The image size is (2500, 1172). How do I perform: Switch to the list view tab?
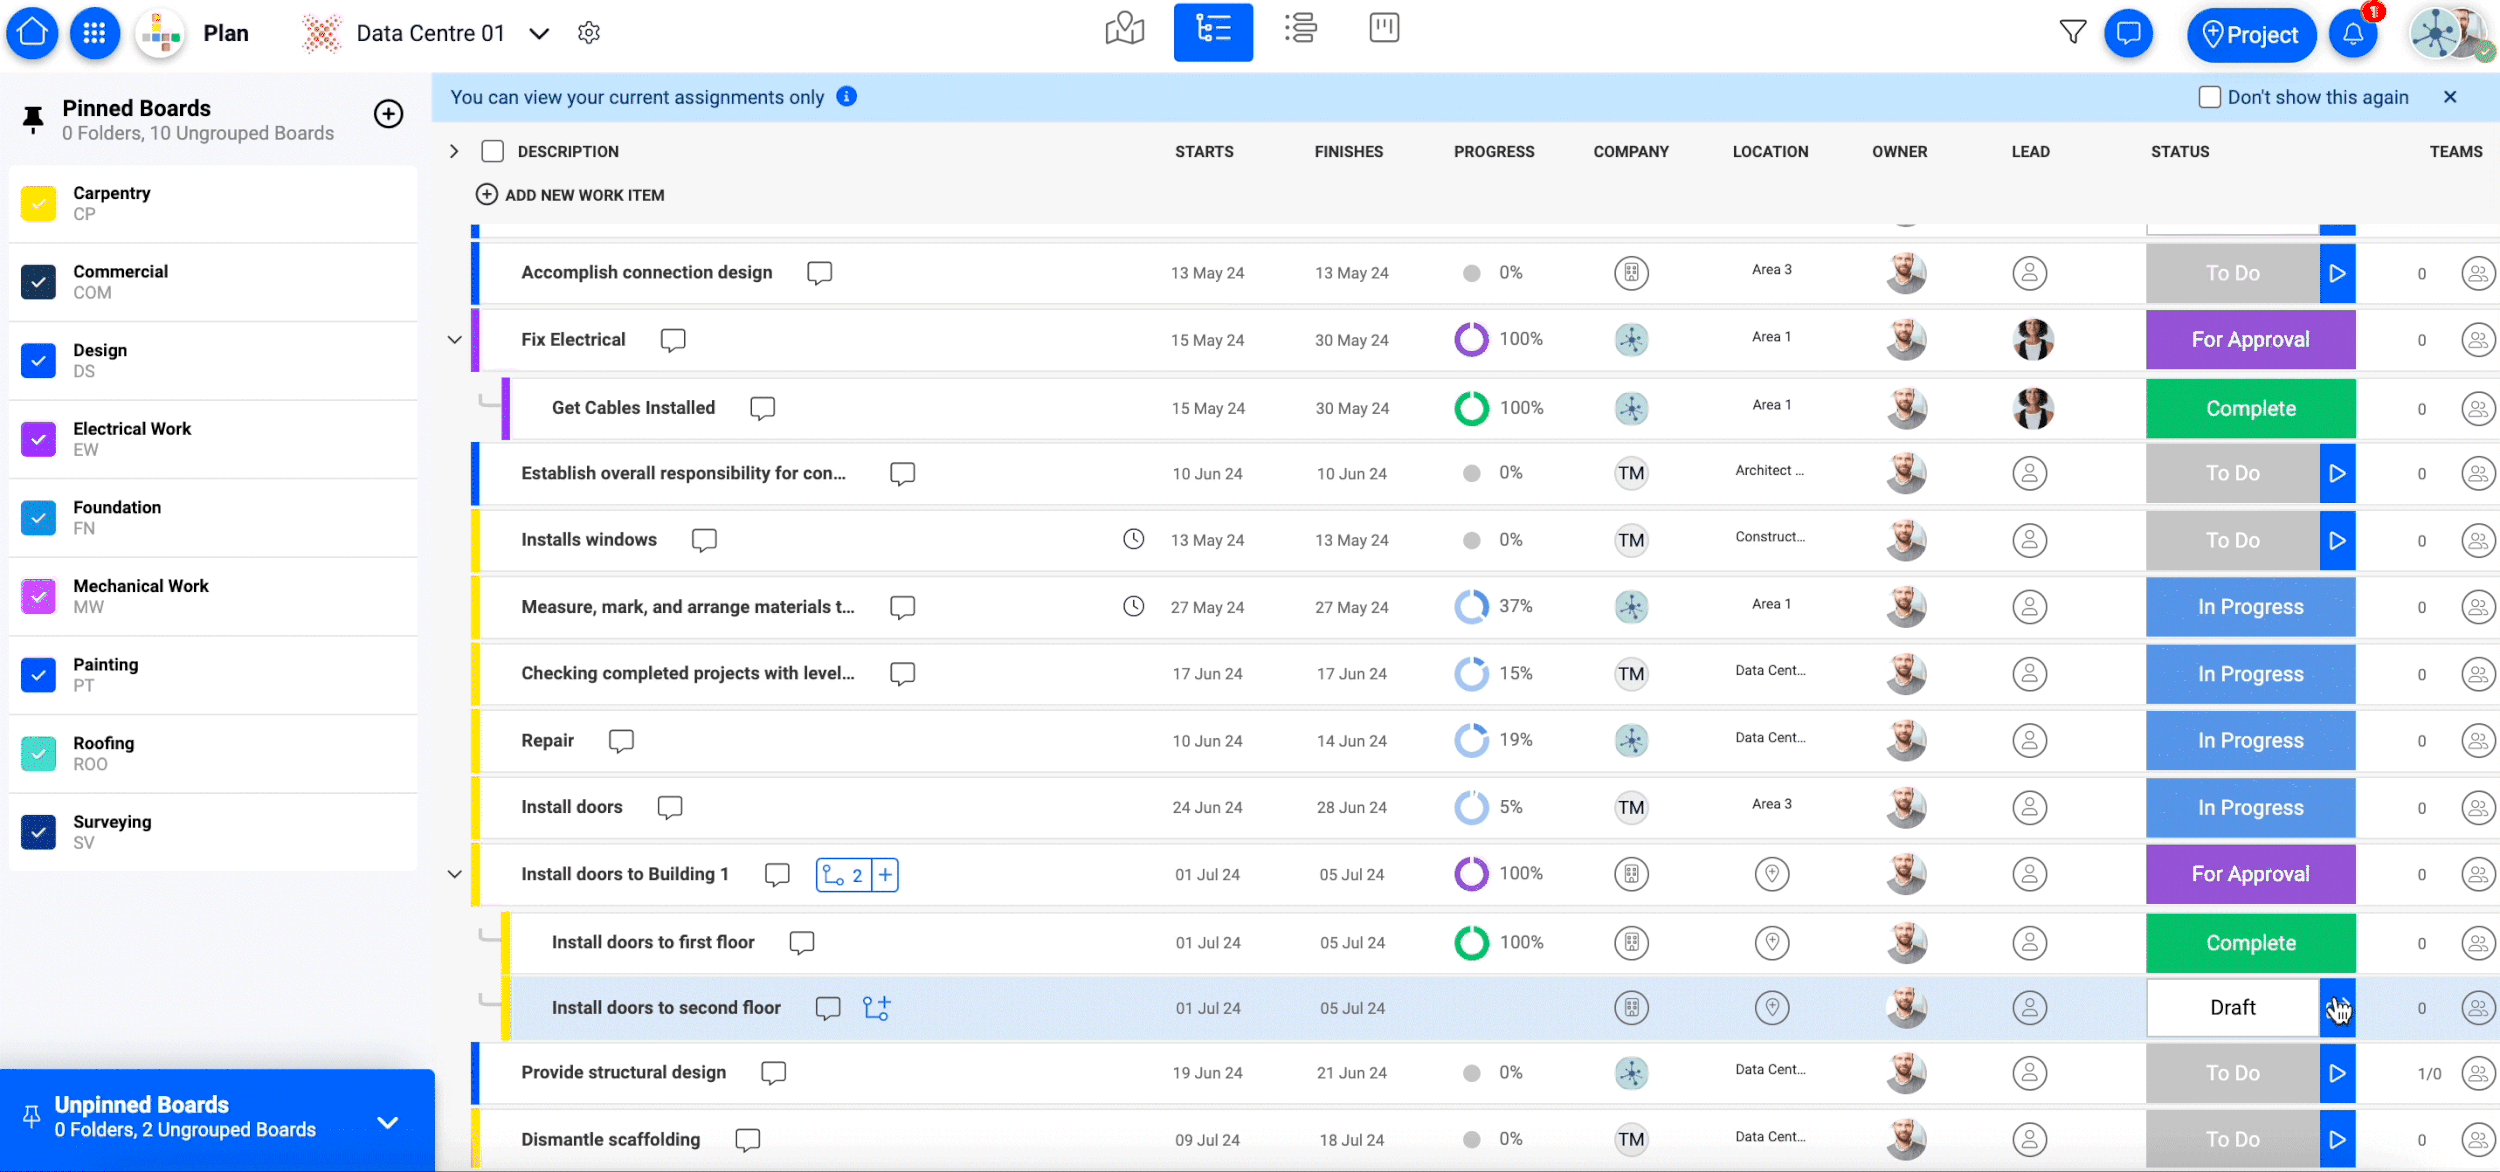coord(1300,30)
